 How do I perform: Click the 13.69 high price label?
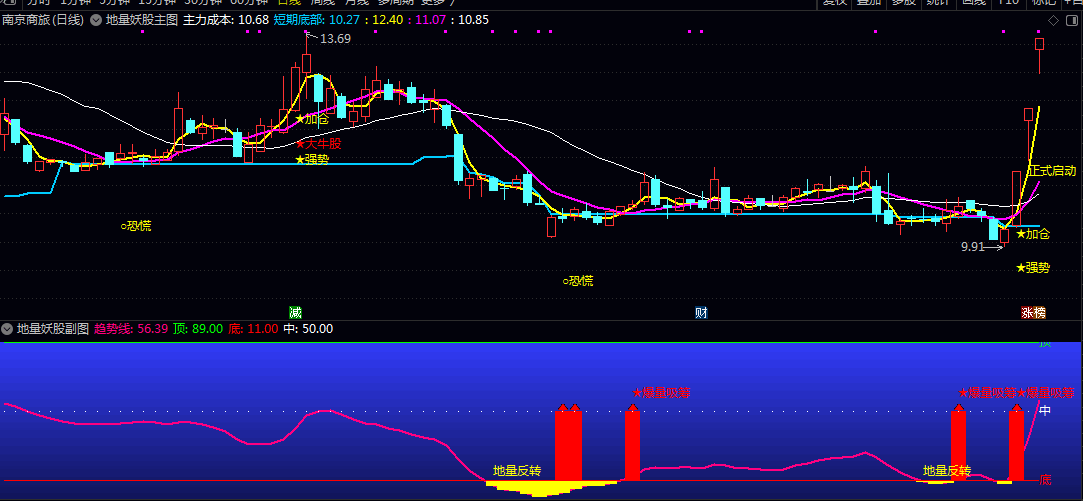coord(335,39)
